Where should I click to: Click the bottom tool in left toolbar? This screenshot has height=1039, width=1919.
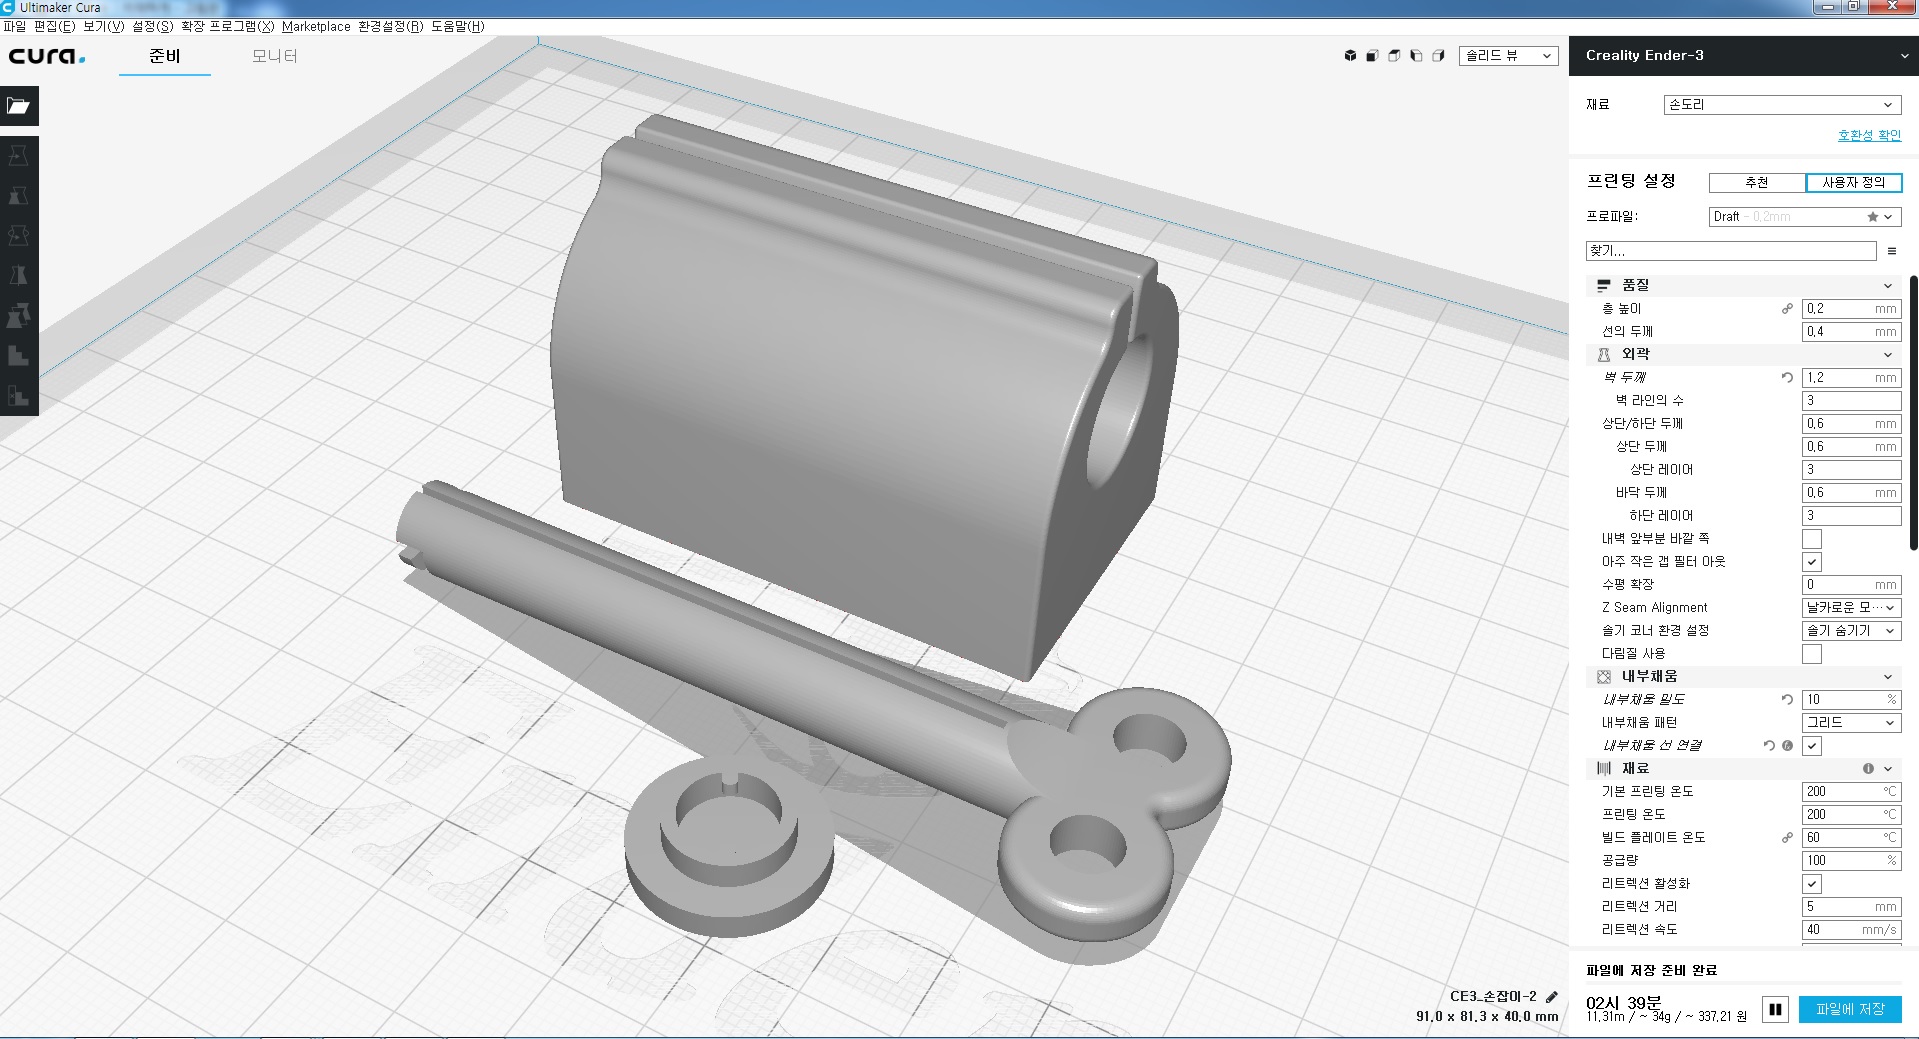pyautogui.click(x=19, y=396)
